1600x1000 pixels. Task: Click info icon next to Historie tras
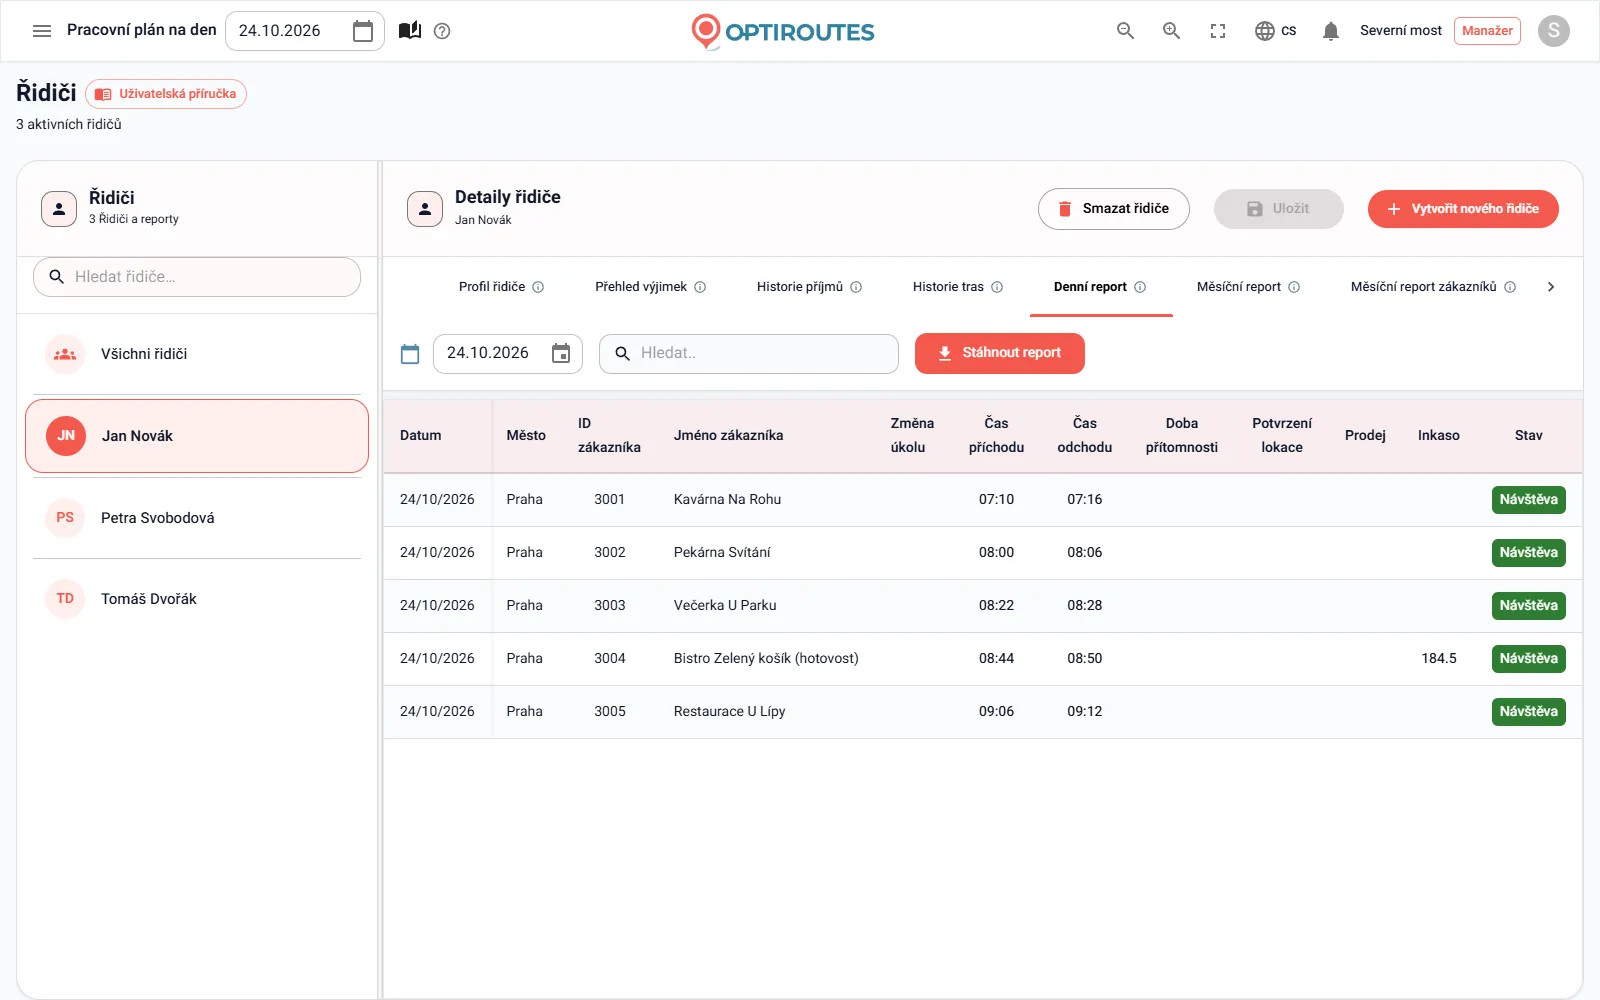click(x=997, y=287)
